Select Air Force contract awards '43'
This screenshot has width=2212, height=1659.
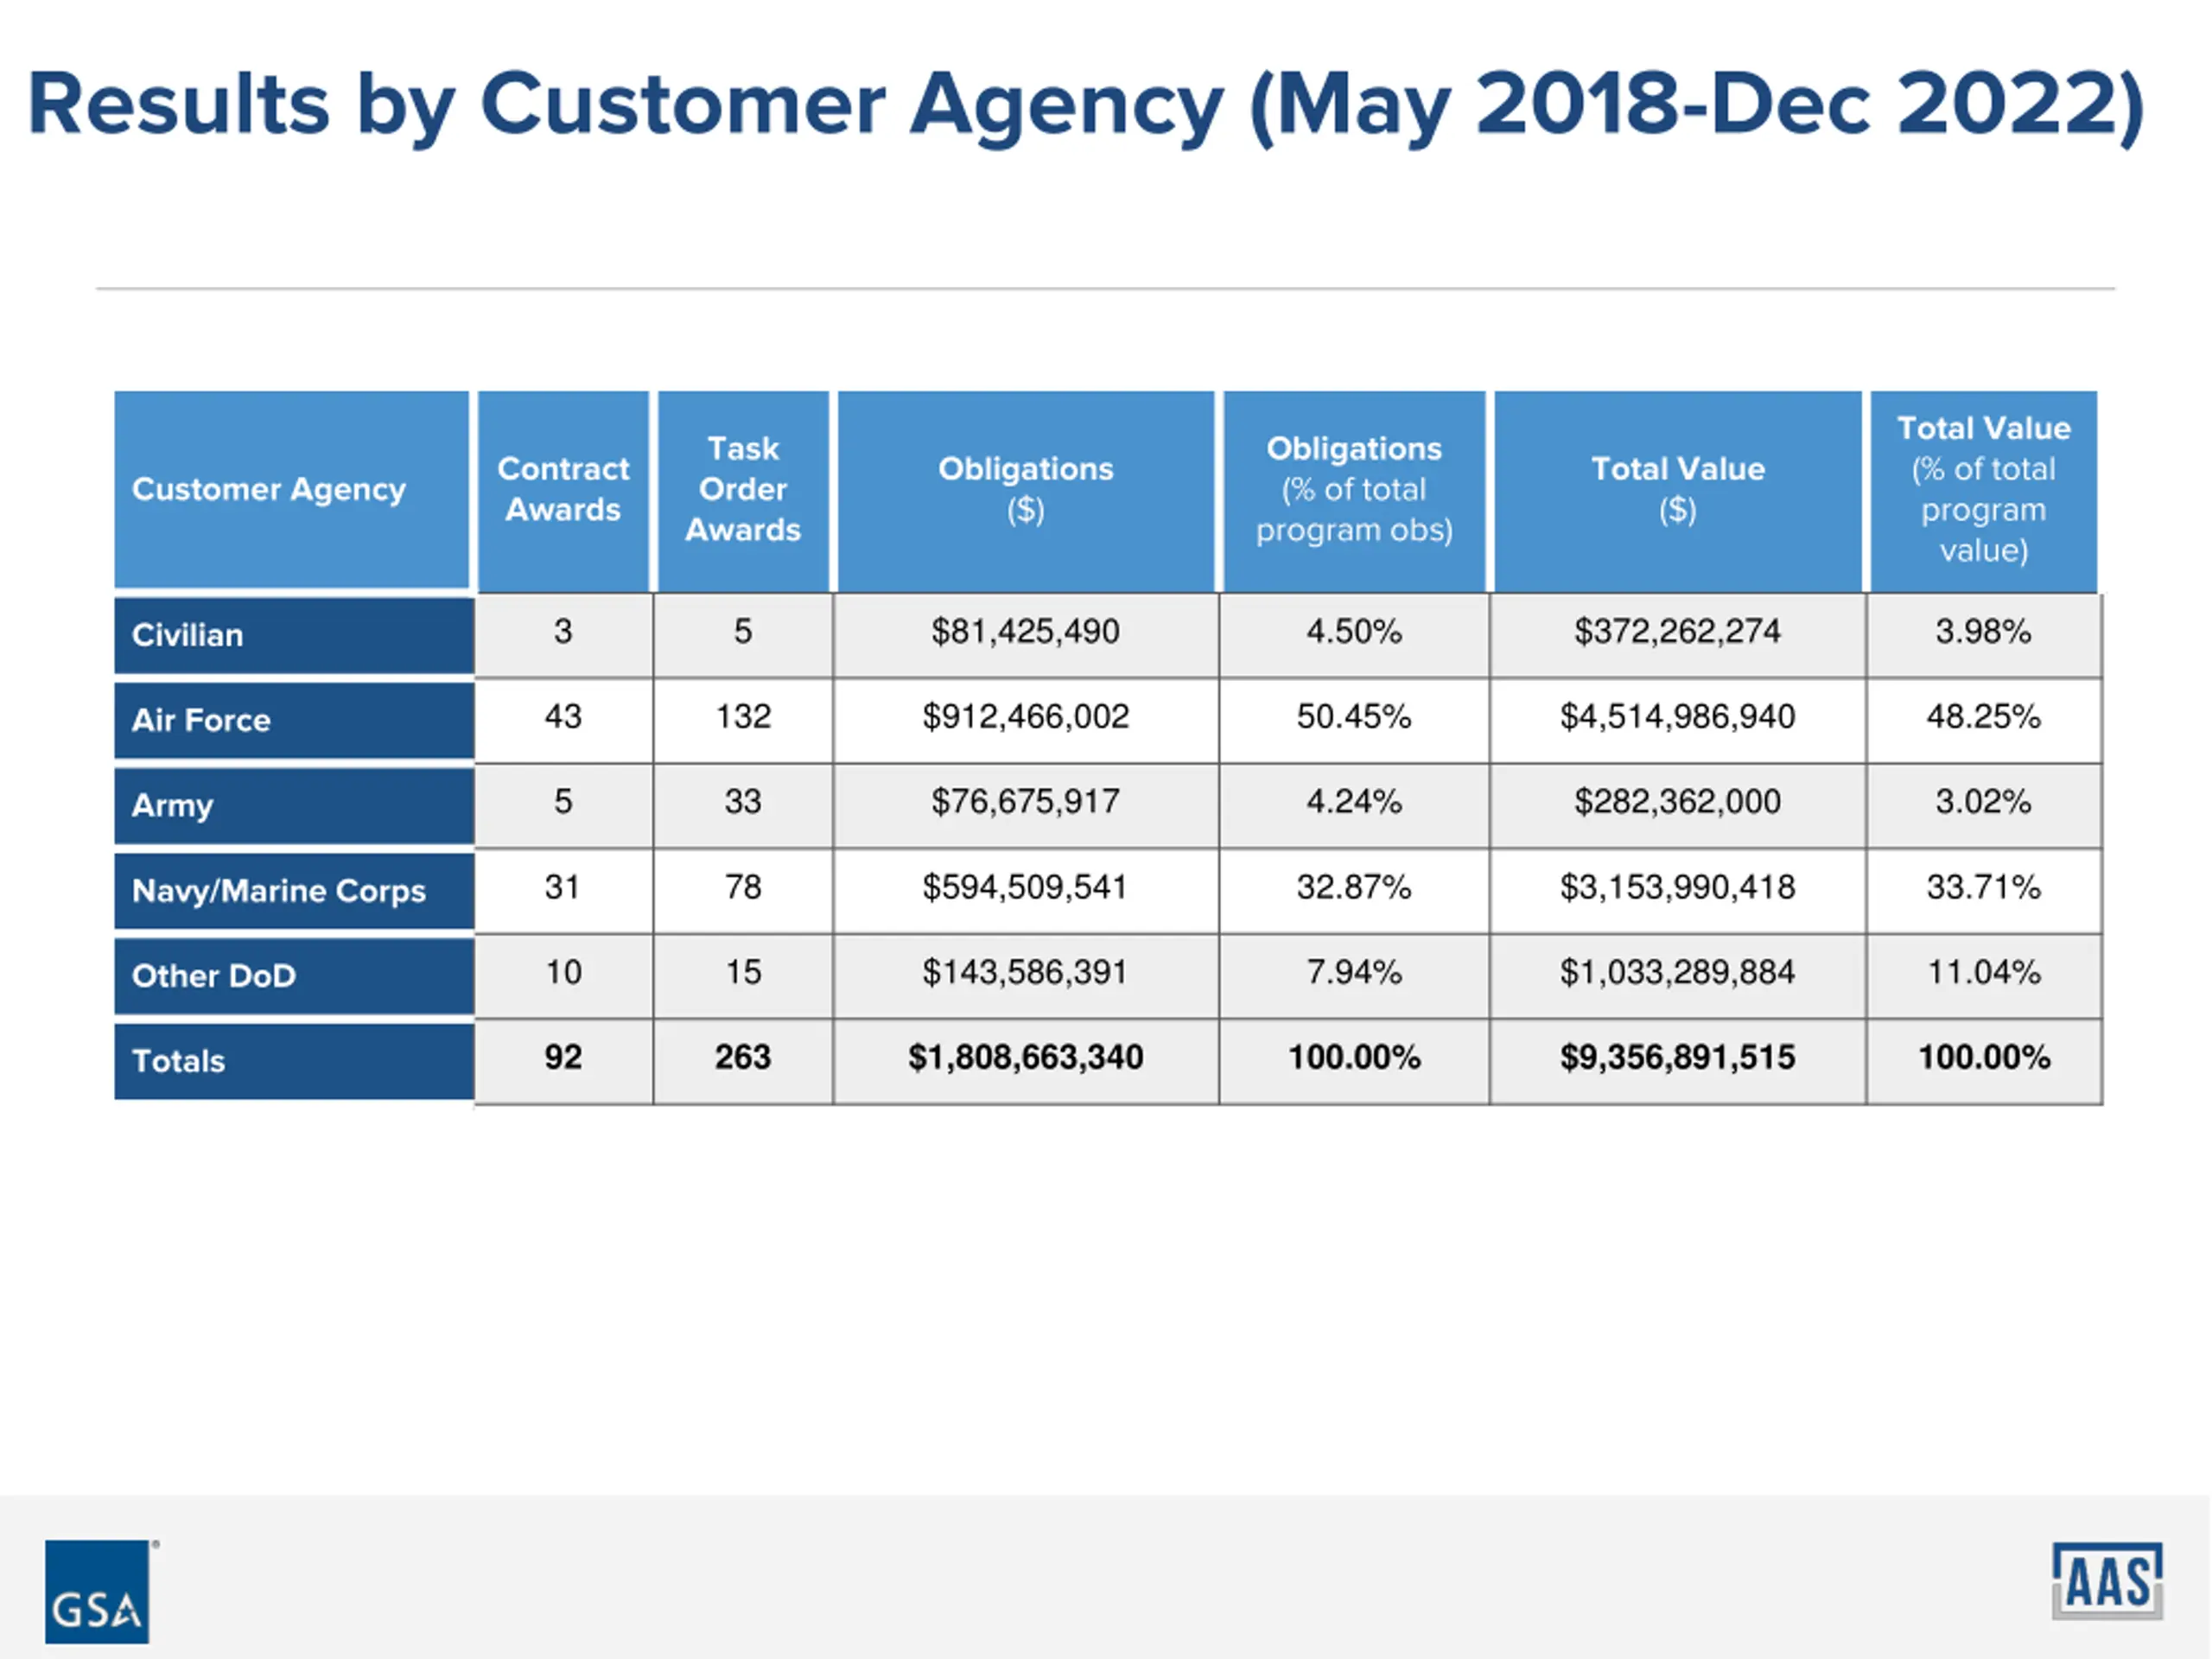pyautogui.click(x=564, y=719)
